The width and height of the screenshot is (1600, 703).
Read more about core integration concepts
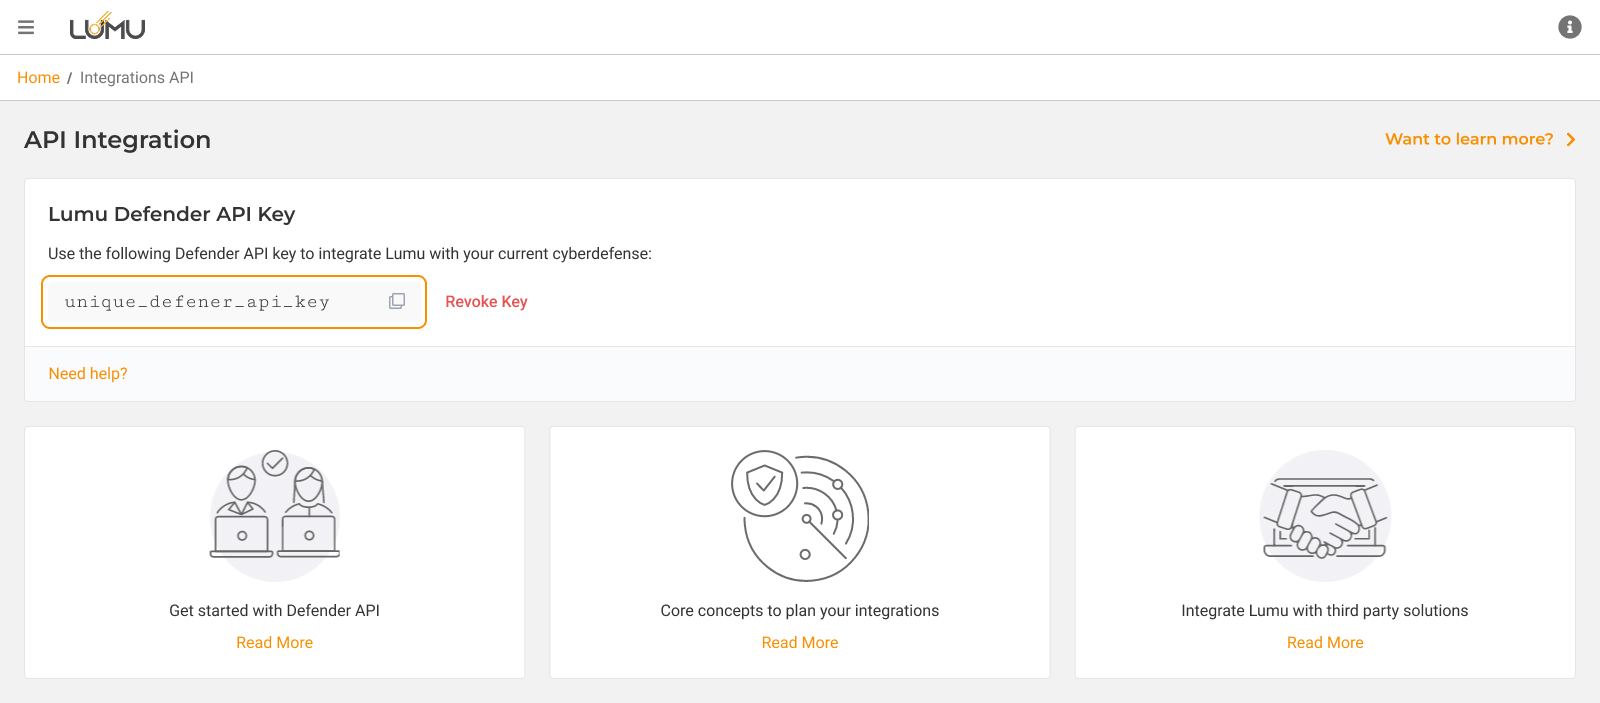click(800, 643)
